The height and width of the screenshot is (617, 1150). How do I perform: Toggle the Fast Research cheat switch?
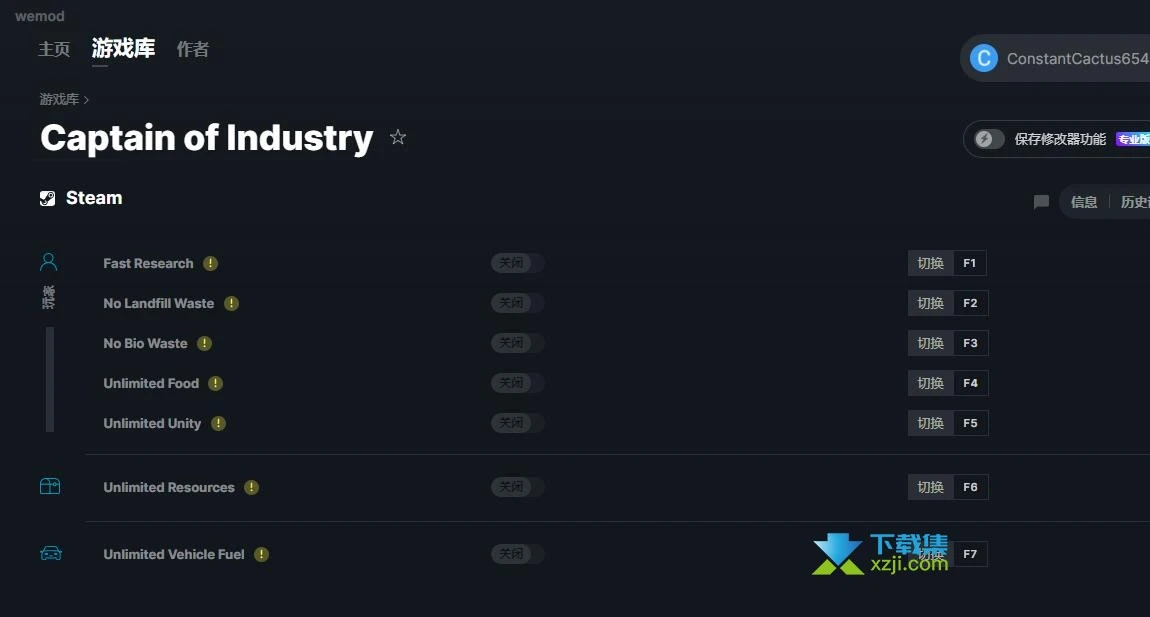517,263
